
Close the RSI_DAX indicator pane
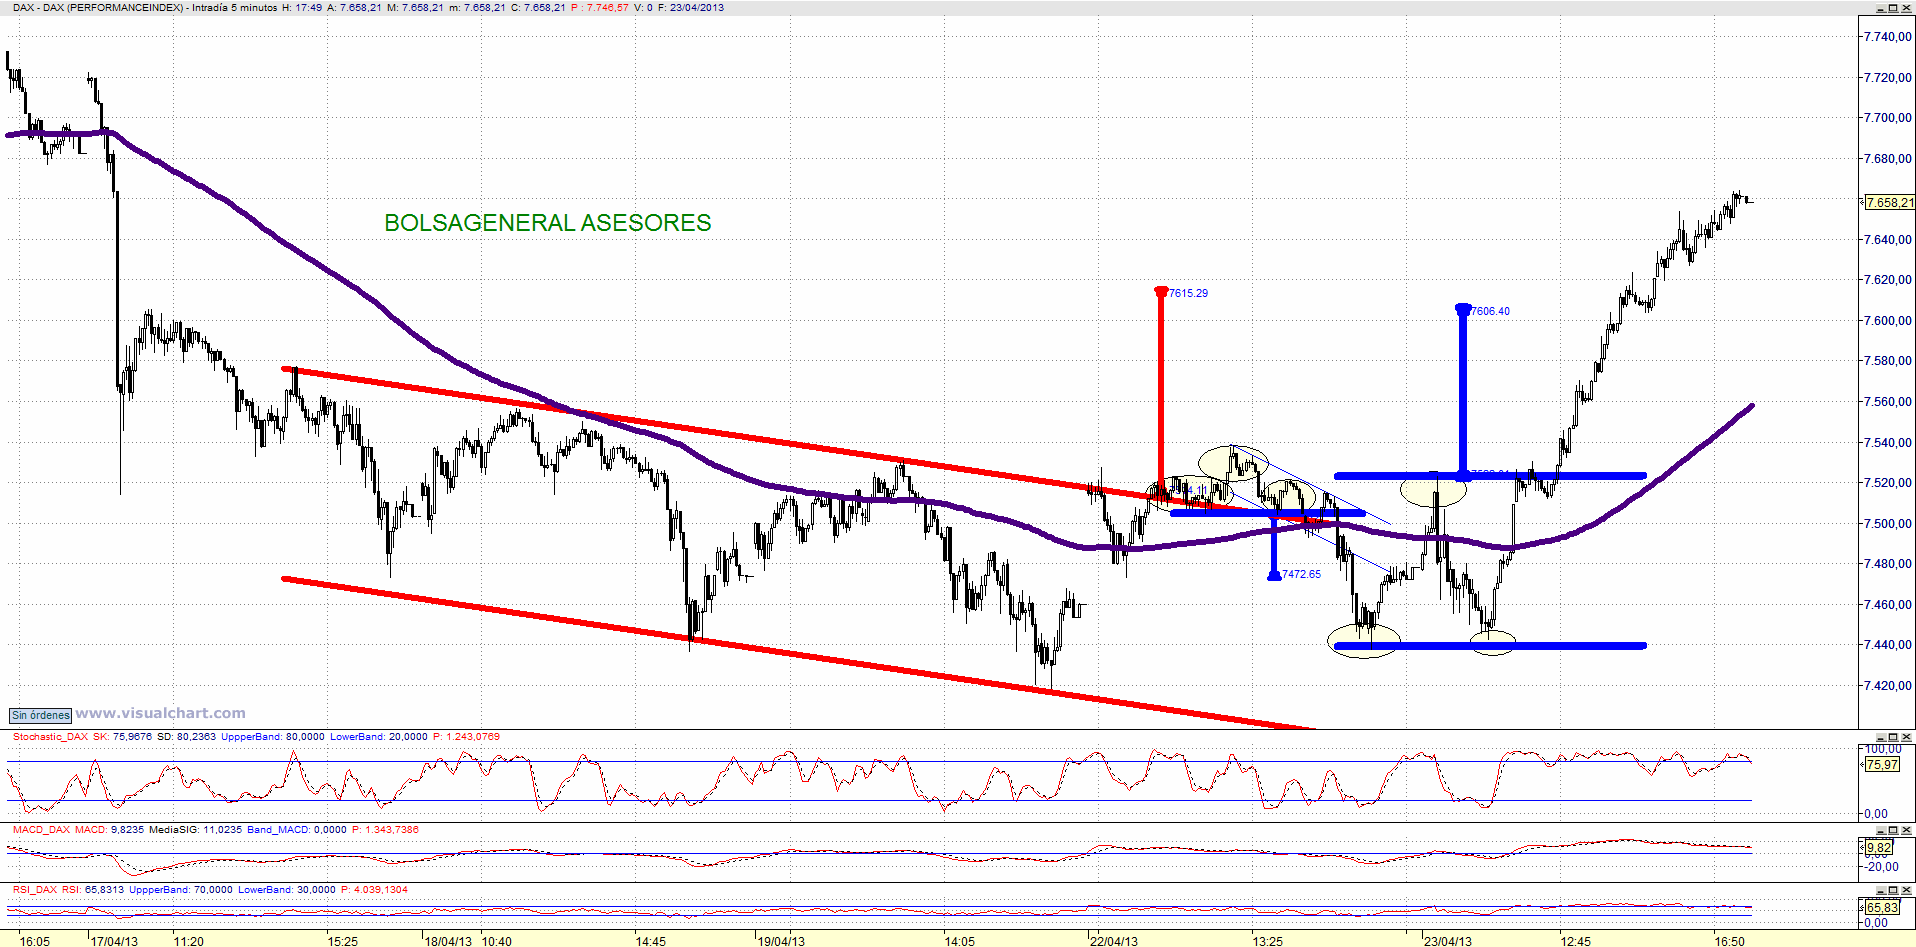tap(1906, 890)
